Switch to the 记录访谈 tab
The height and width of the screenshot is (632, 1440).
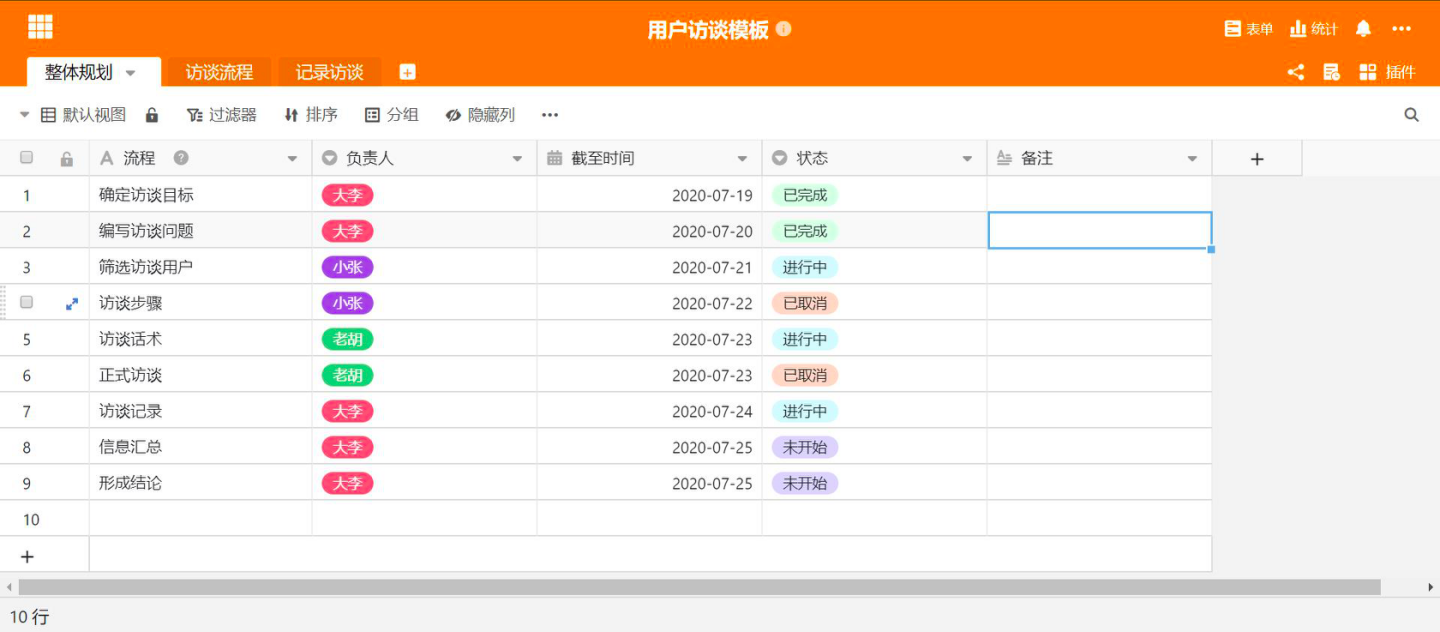click(x=329, y=72)
